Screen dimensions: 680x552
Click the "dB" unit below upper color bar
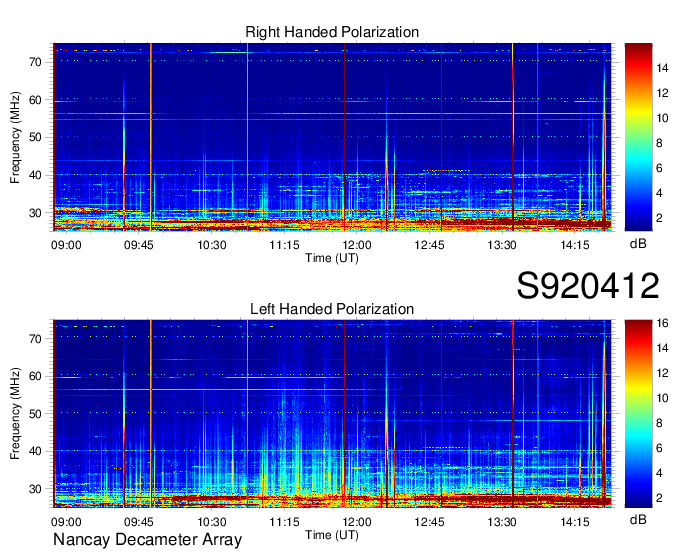[638, 244]
